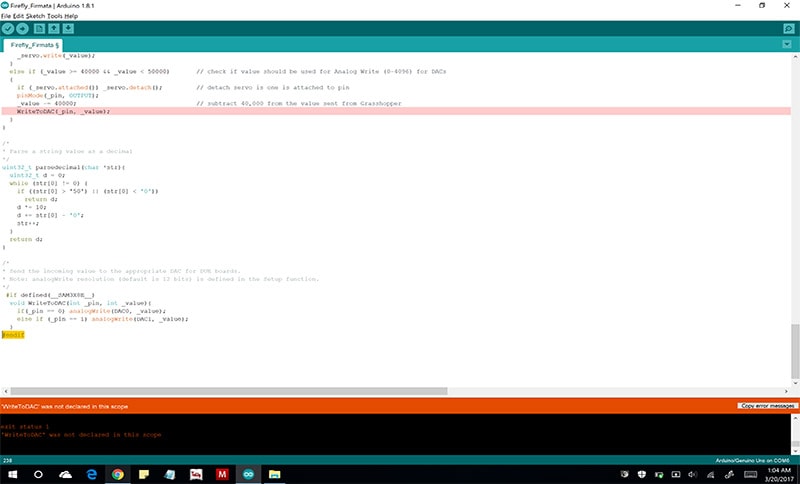Image resolution: width=800 pixels, height=484 pixels.
Task: Open the Help menu
Action: click(x=71, y=16)
